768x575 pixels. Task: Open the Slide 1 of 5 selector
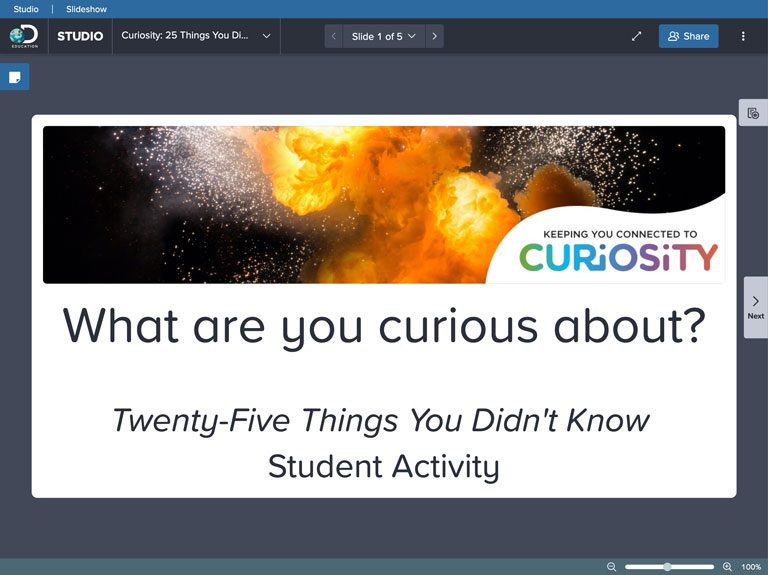[x=384, y=36]
